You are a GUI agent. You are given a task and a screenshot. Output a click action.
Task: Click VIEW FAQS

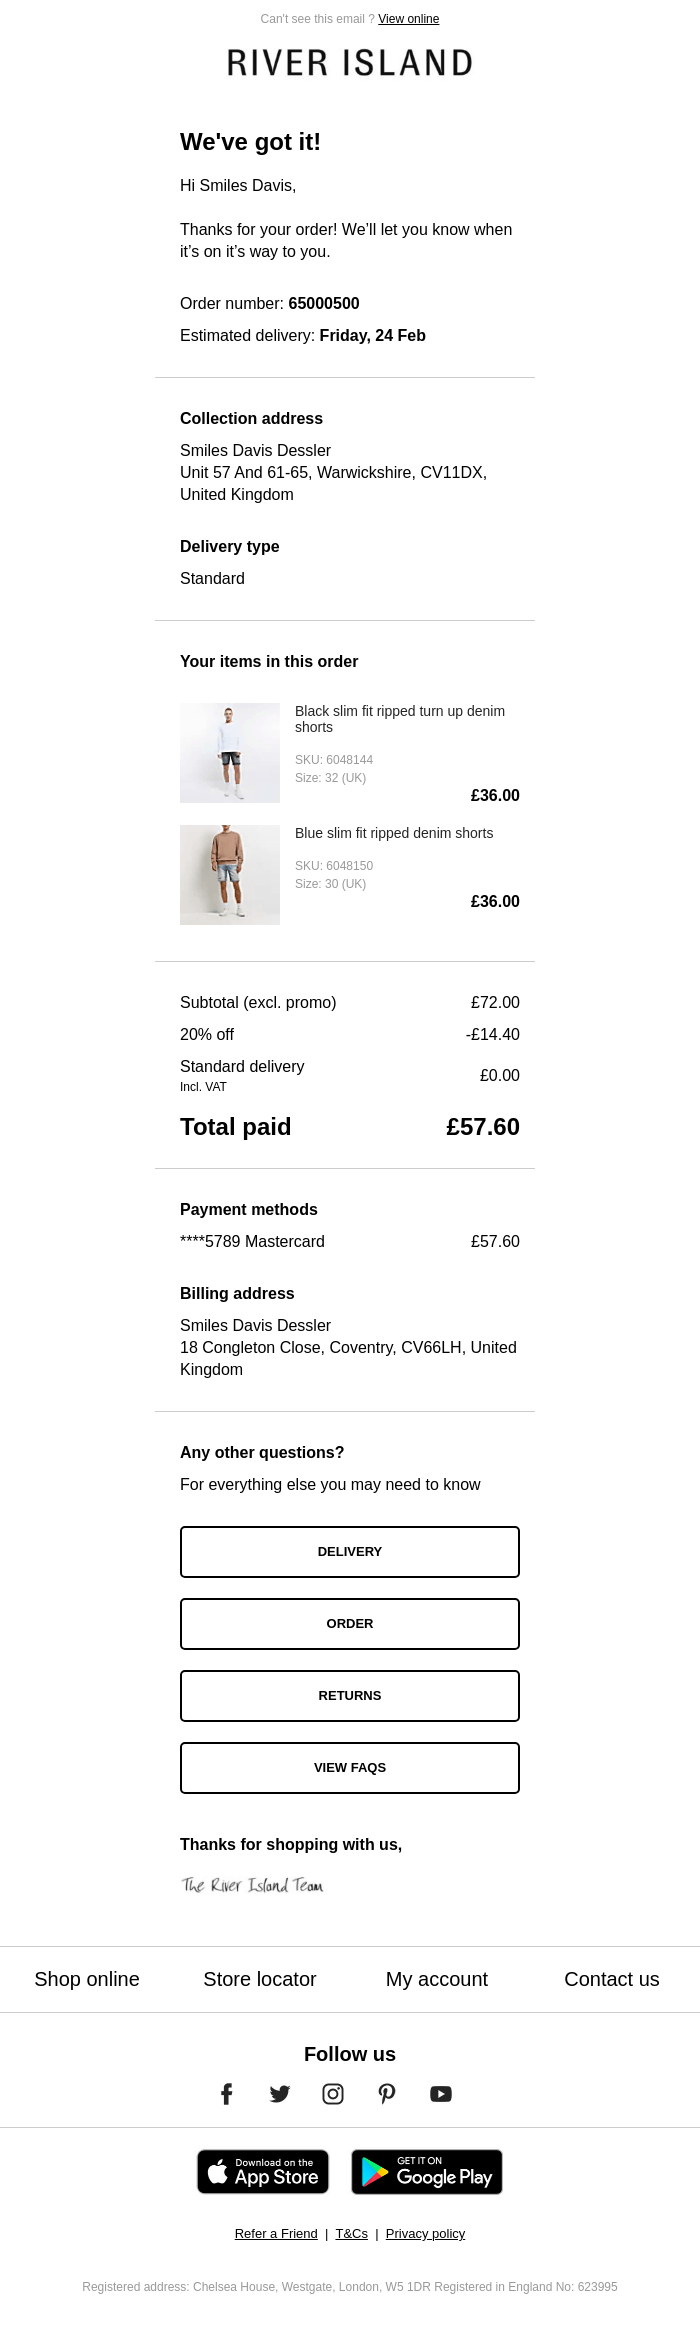coord(349,1767)
